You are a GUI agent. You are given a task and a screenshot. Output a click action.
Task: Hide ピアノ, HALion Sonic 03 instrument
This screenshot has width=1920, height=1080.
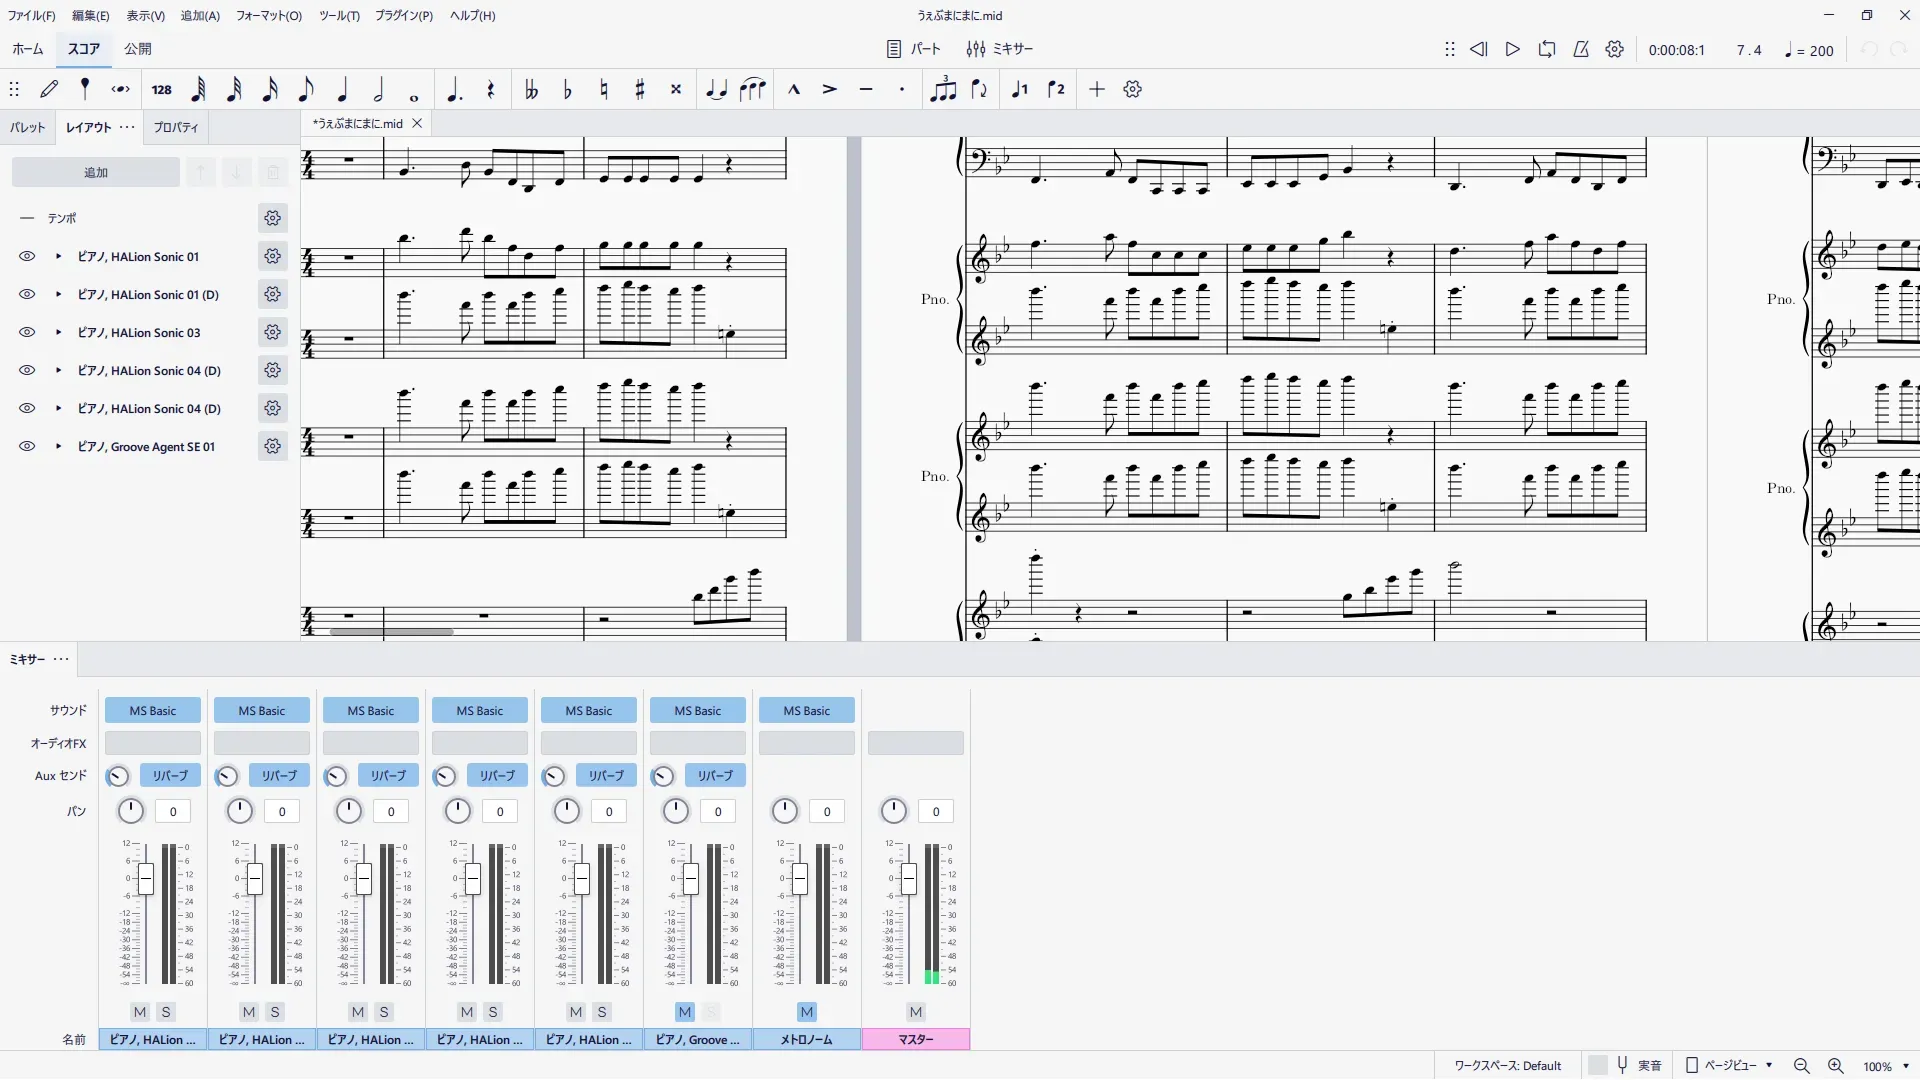(27, 333)
